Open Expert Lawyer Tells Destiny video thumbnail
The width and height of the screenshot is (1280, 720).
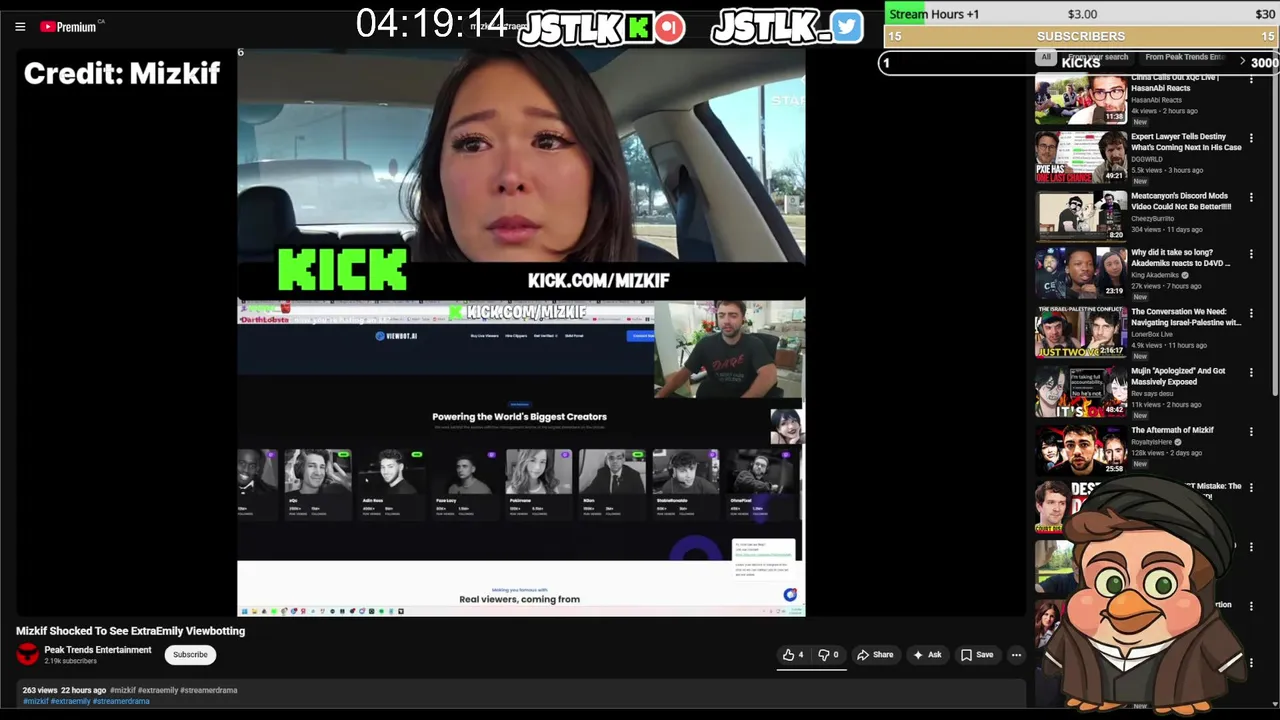(x=1080, y=157)
